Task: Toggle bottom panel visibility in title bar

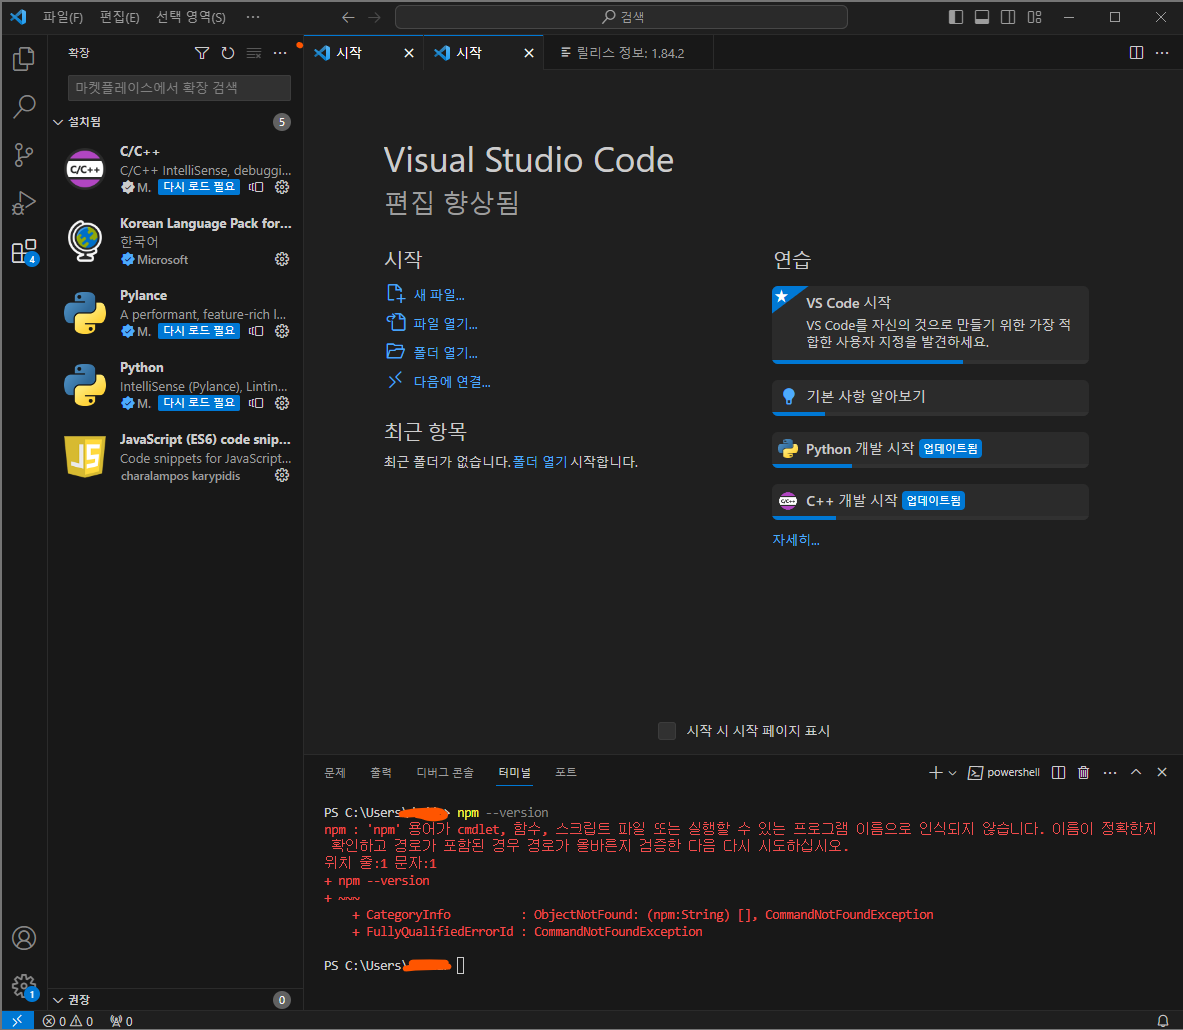Action: (982, 17)
